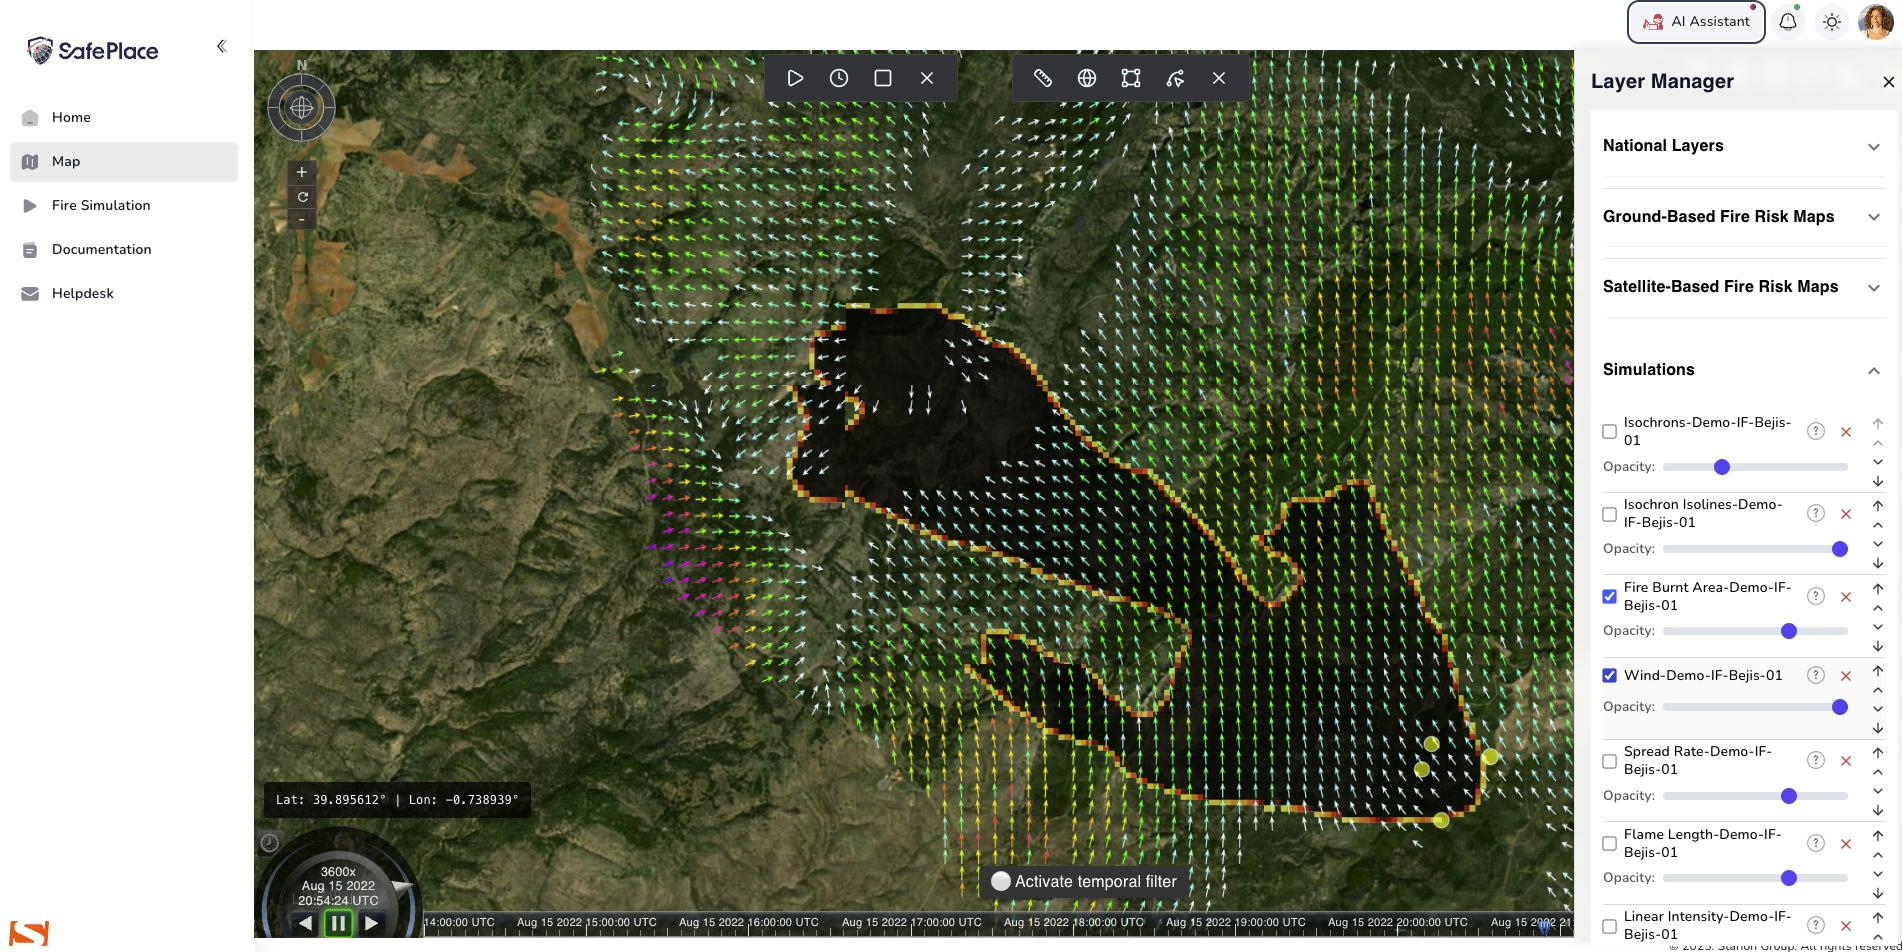Collapse the Simulations section
Image resolution: width=1902 pixels, height=952 pixels.
pyautogui.click(x=1873, y=371)
